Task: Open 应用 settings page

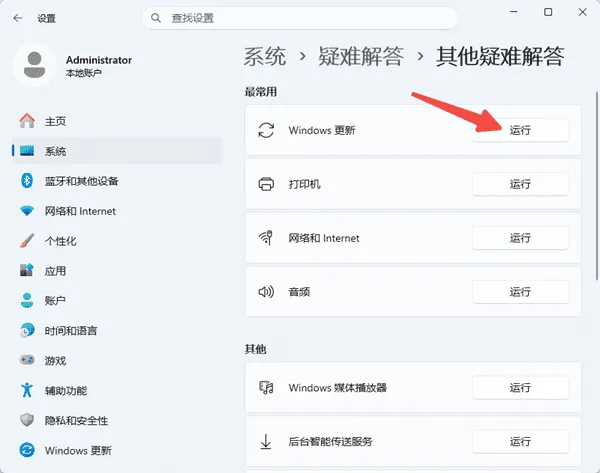Action: 117,271
